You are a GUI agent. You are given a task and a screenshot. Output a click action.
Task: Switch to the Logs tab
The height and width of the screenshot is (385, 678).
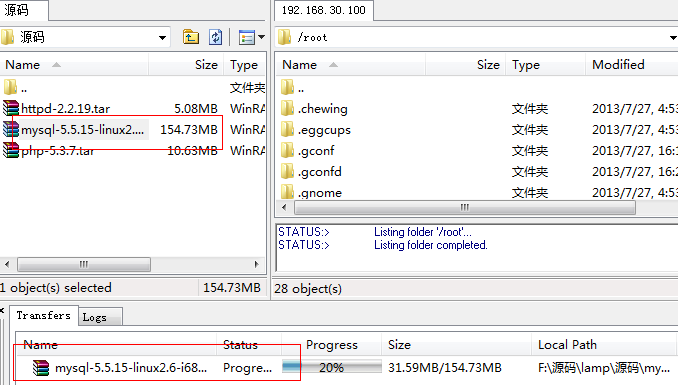coord(100,317)
